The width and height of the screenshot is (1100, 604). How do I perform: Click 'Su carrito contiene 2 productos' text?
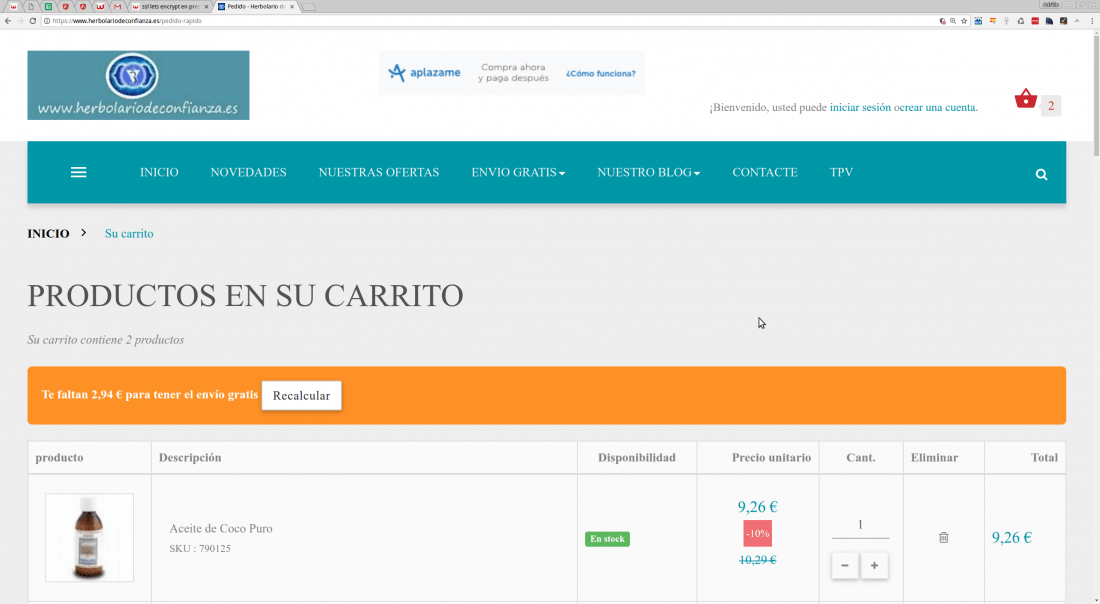tap(106, 340)
